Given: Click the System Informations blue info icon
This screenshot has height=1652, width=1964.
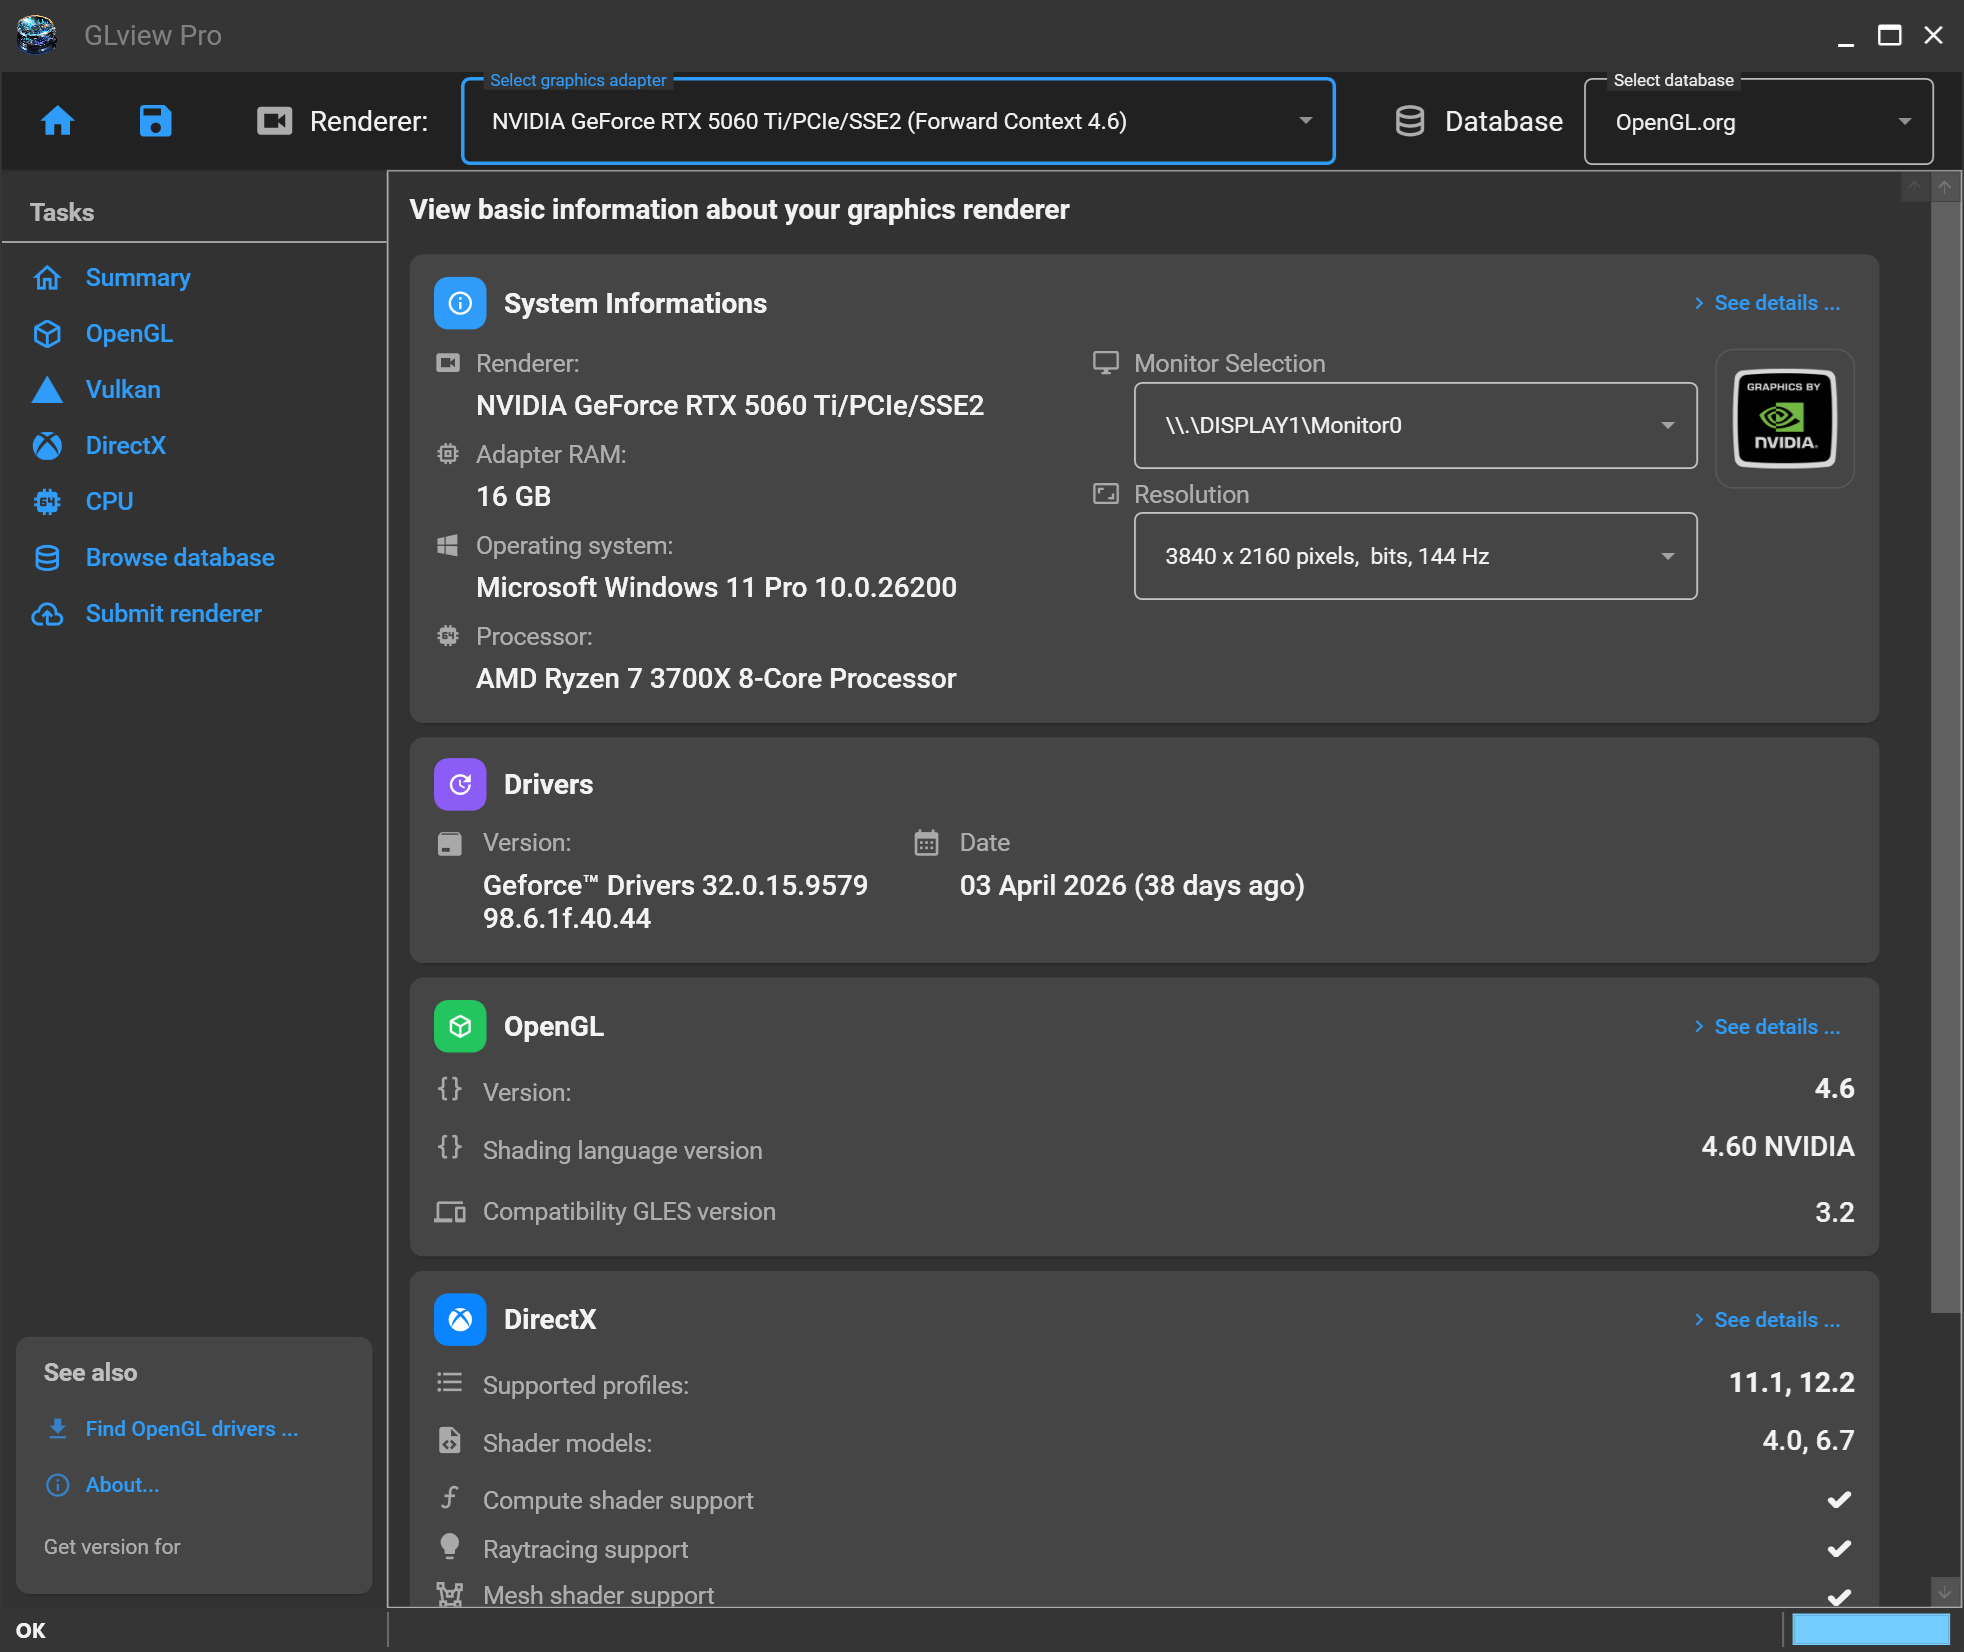Looking at the screenshot, I should point(460,303).
